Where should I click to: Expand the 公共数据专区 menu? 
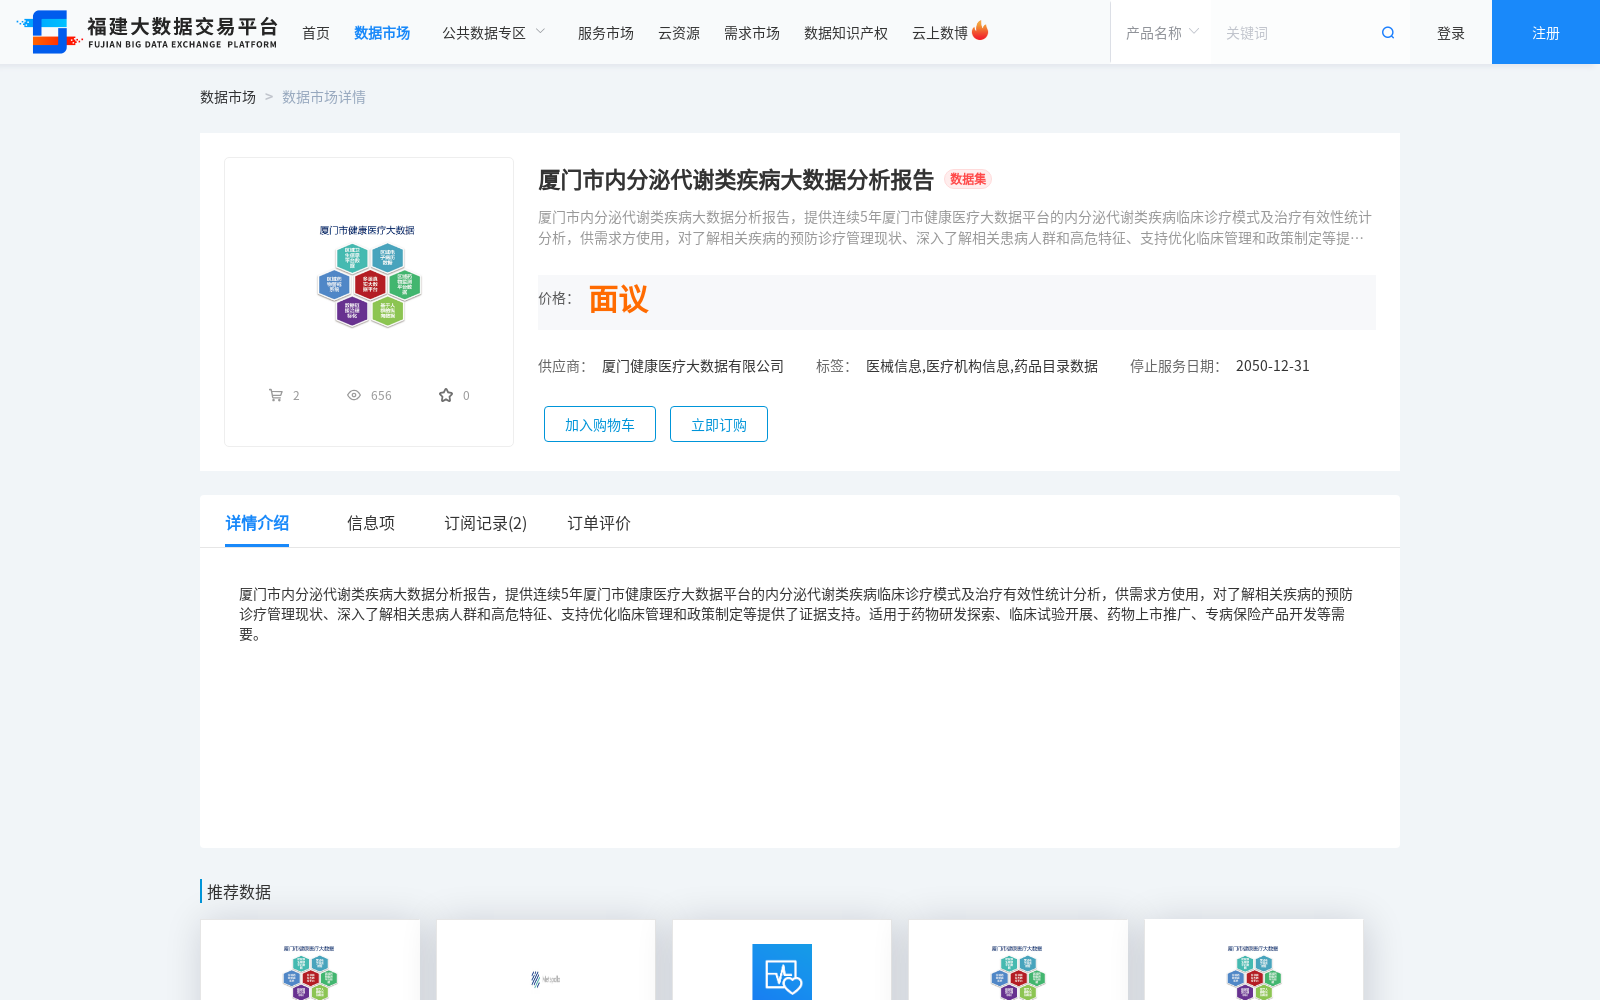pos(494,33)
